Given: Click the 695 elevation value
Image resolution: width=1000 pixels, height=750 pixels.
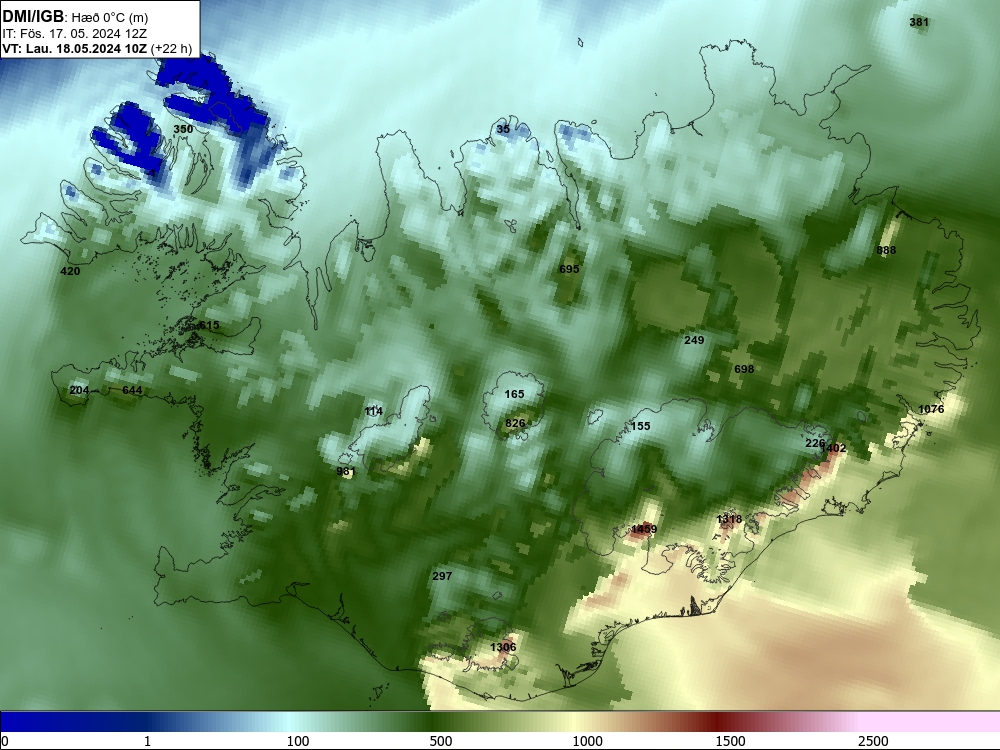Looking at the screenshot, I should click(569, 269).
